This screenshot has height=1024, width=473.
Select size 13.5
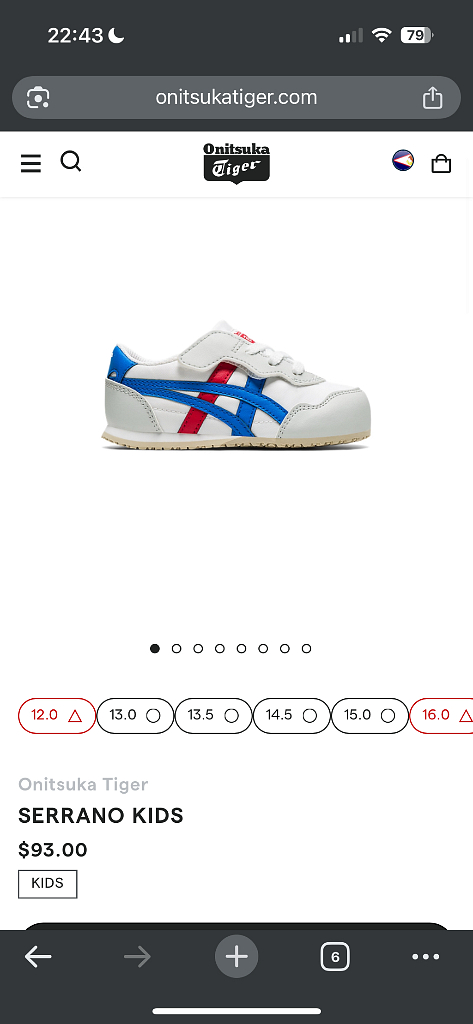tap(213, 715)
